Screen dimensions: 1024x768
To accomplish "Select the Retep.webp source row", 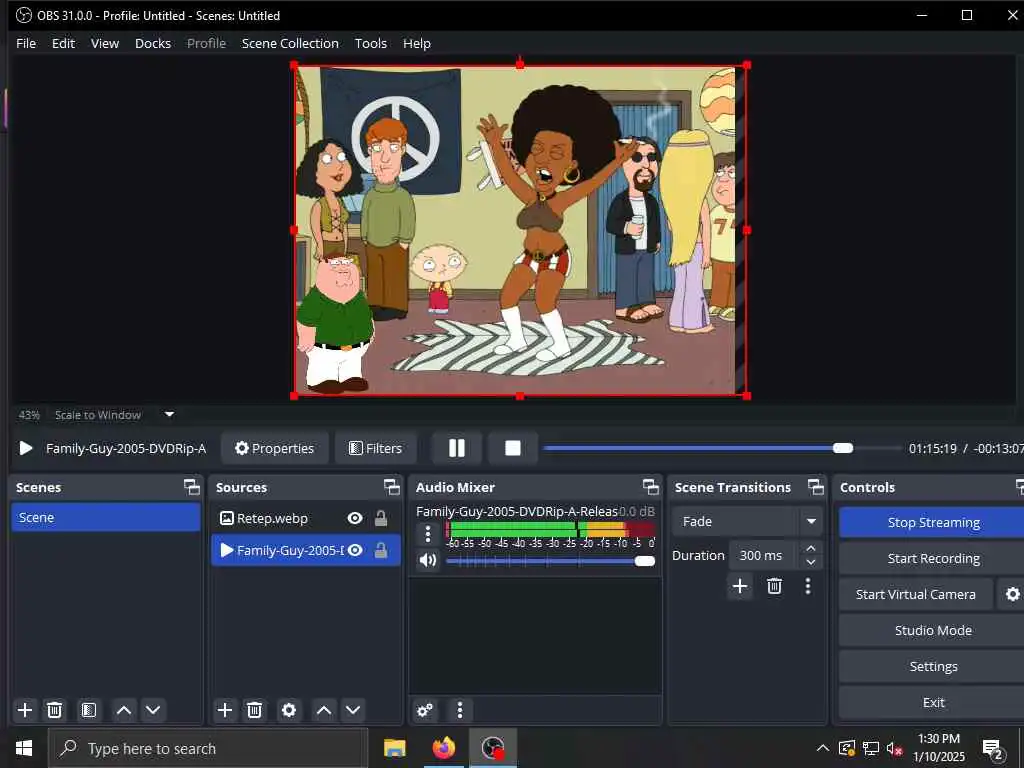I will (x=306, y=519).
